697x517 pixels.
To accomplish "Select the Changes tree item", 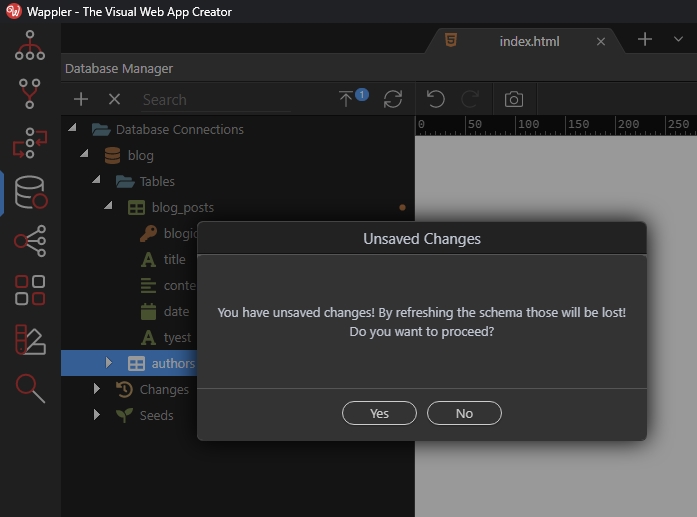I will pos(164,389).
